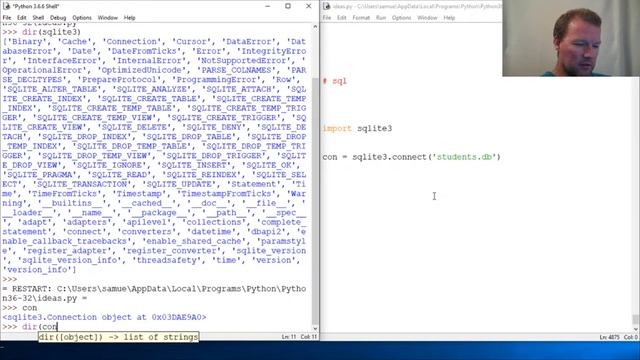
Task: Click shell scrollbar up arrow
Action: point(315,27)
